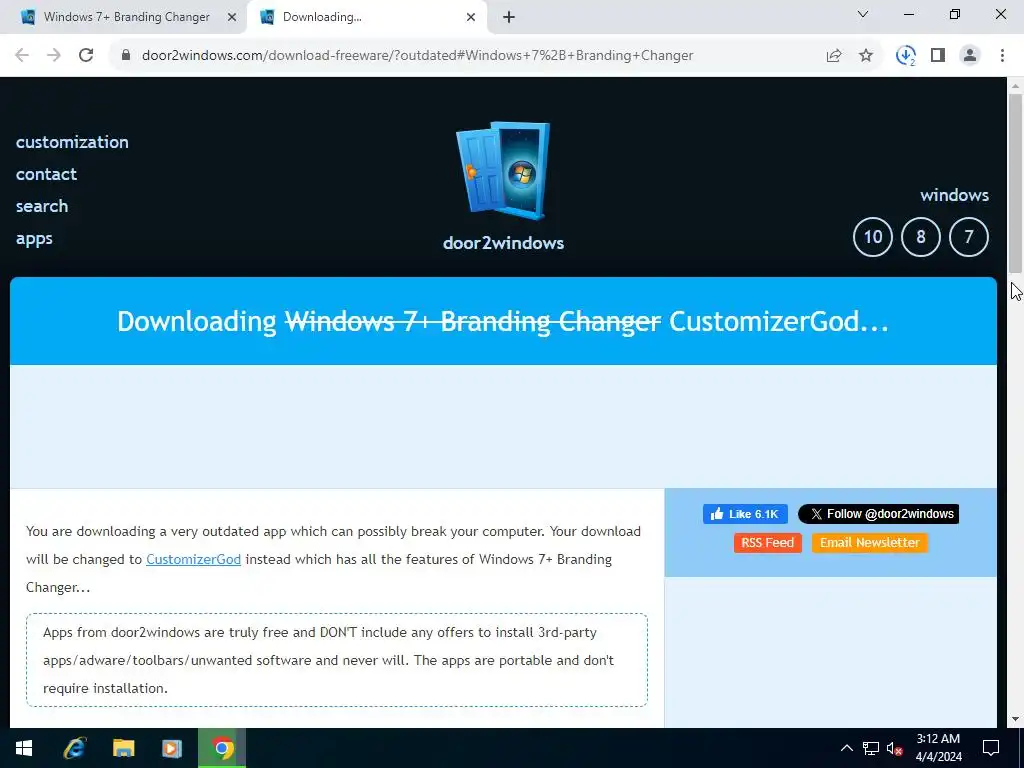Reload the page with the refresh icon

click(x=86, y=55)
